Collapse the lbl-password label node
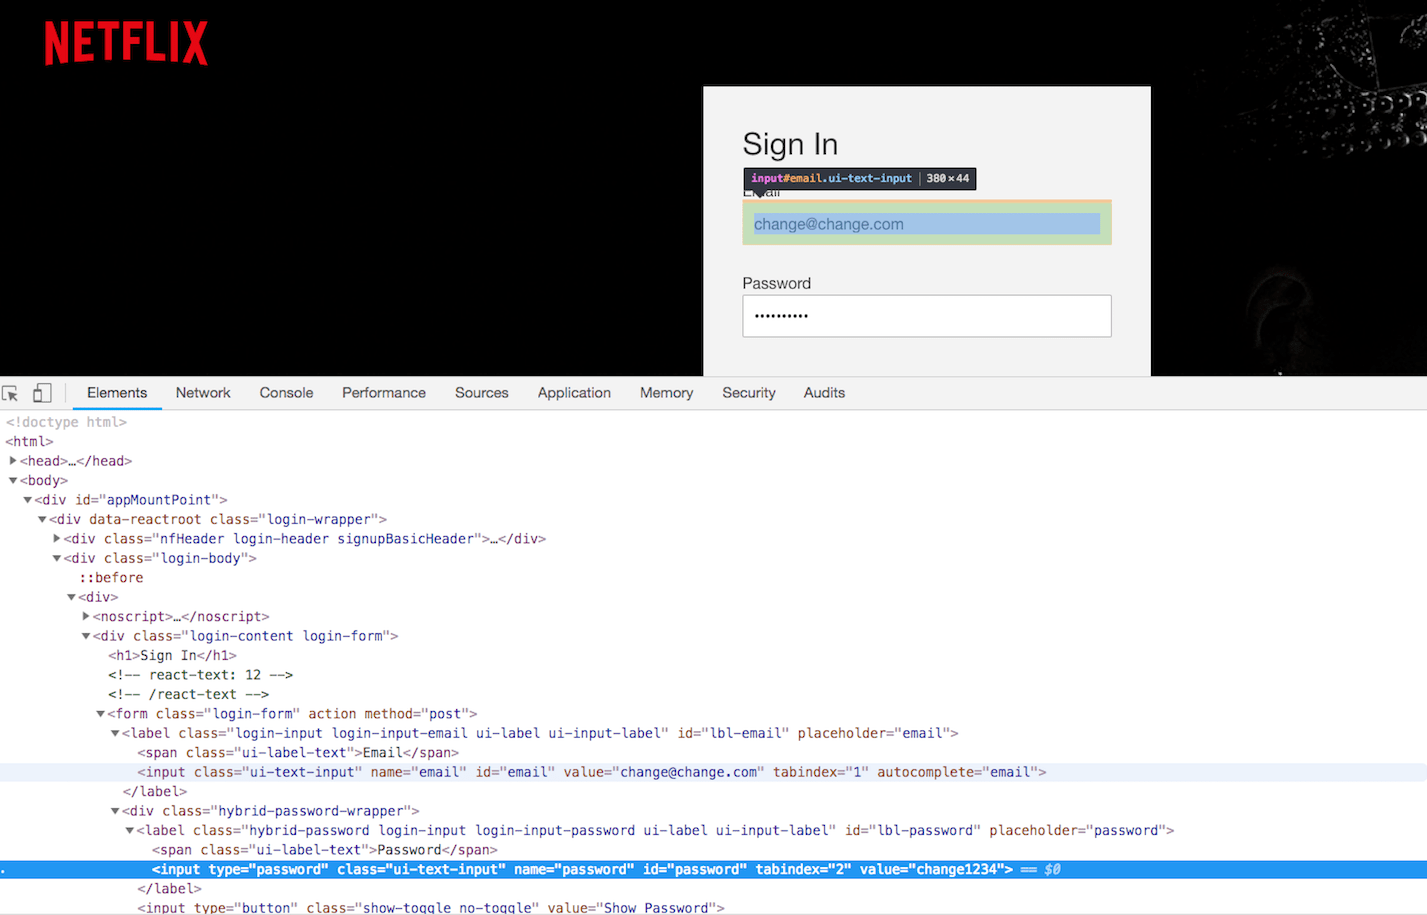Image resolution: width=1427 pixels, height=915 pixels. pos(129,830)
